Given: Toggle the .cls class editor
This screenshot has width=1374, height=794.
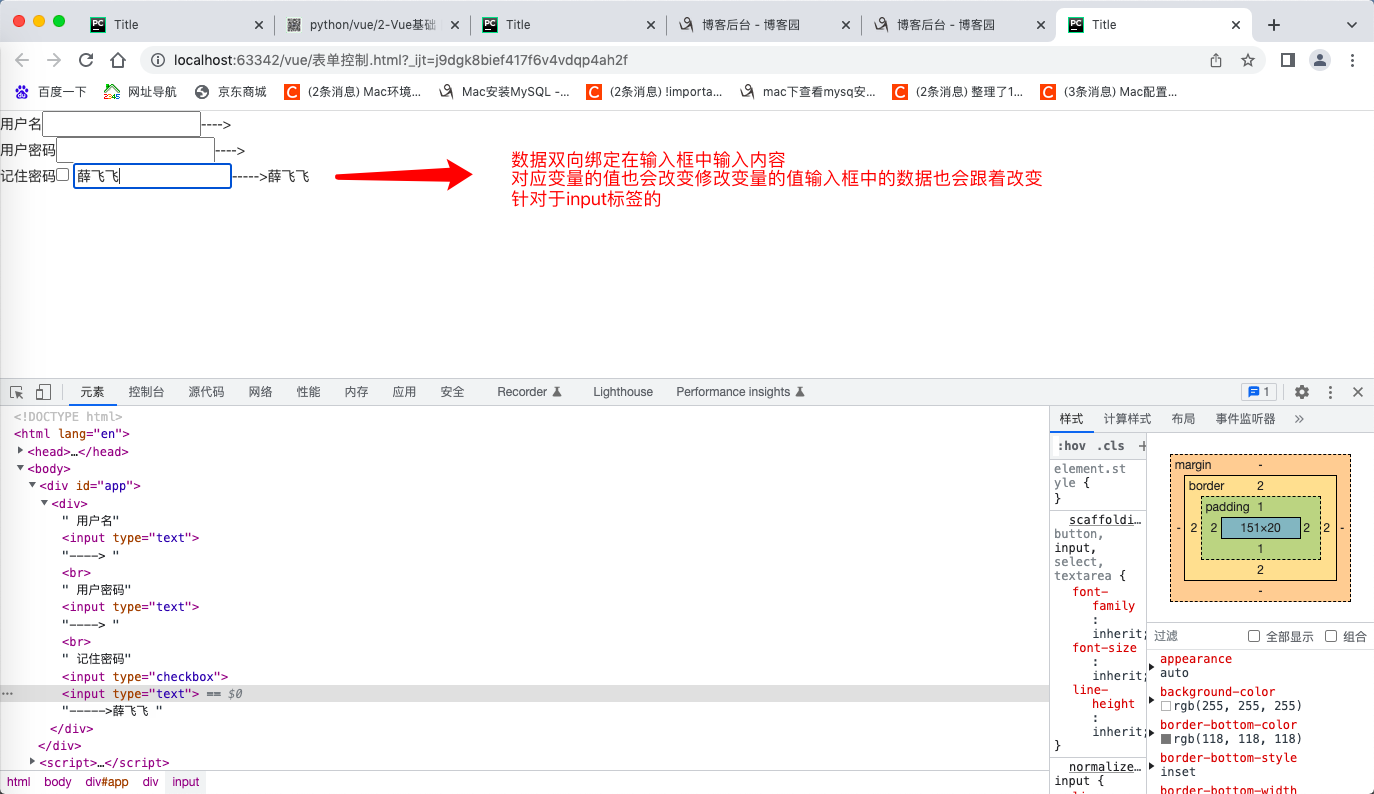Looking at the screenshot, I should (x=1110, y=446).
